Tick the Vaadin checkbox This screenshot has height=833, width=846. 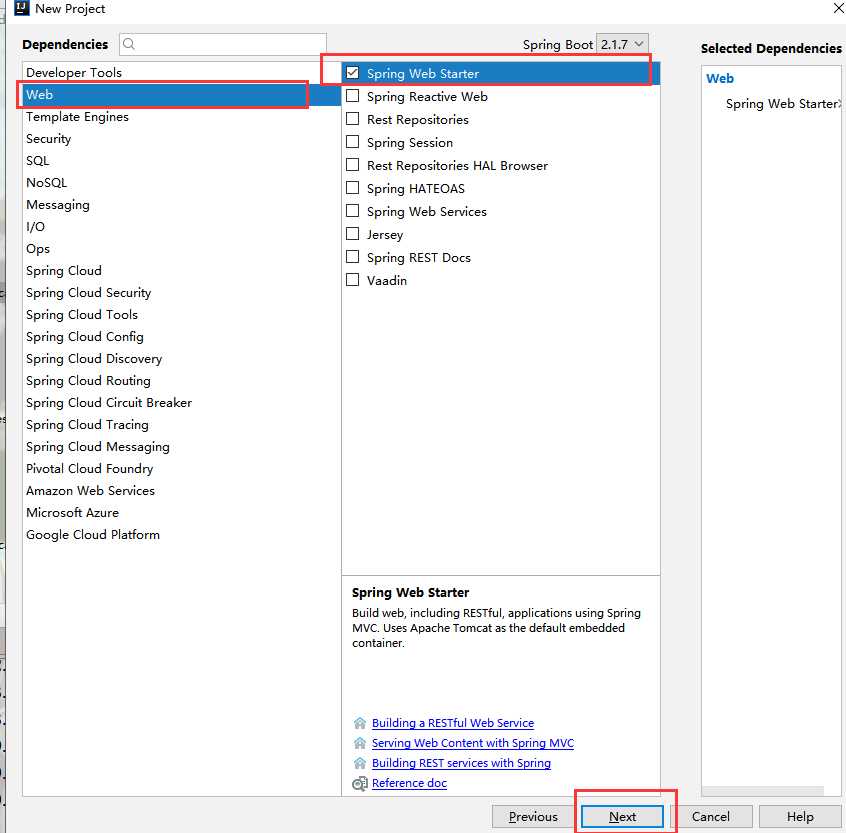352,280
